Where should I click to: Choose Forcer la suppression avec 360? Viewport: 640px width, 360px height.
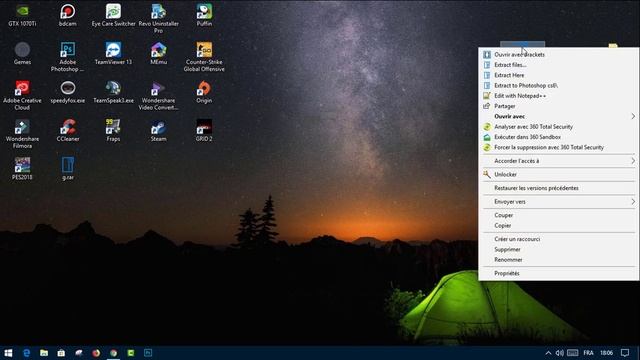[558, 147]
